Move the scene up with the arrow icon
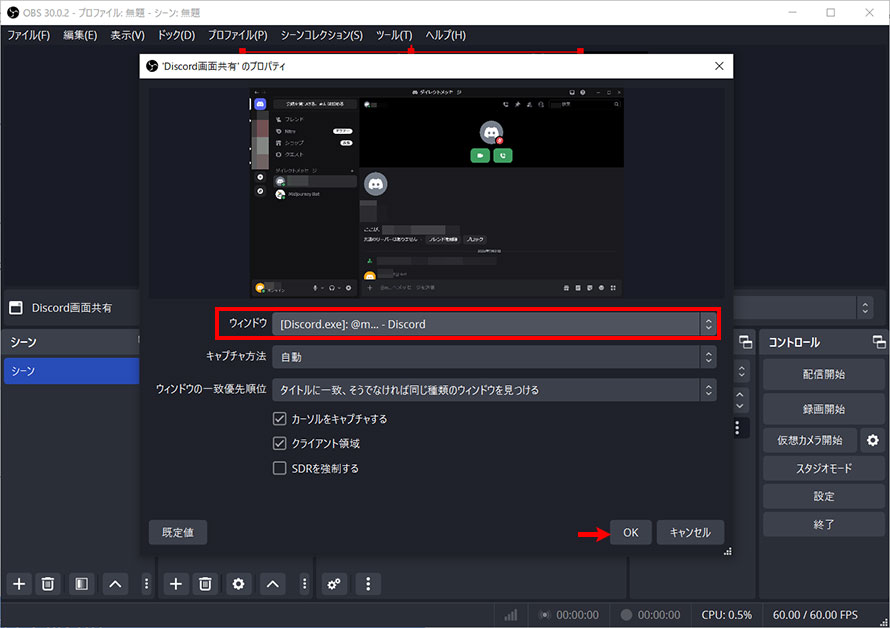Image resolution: width=890 pixels, height=628 pixels. 115,584
